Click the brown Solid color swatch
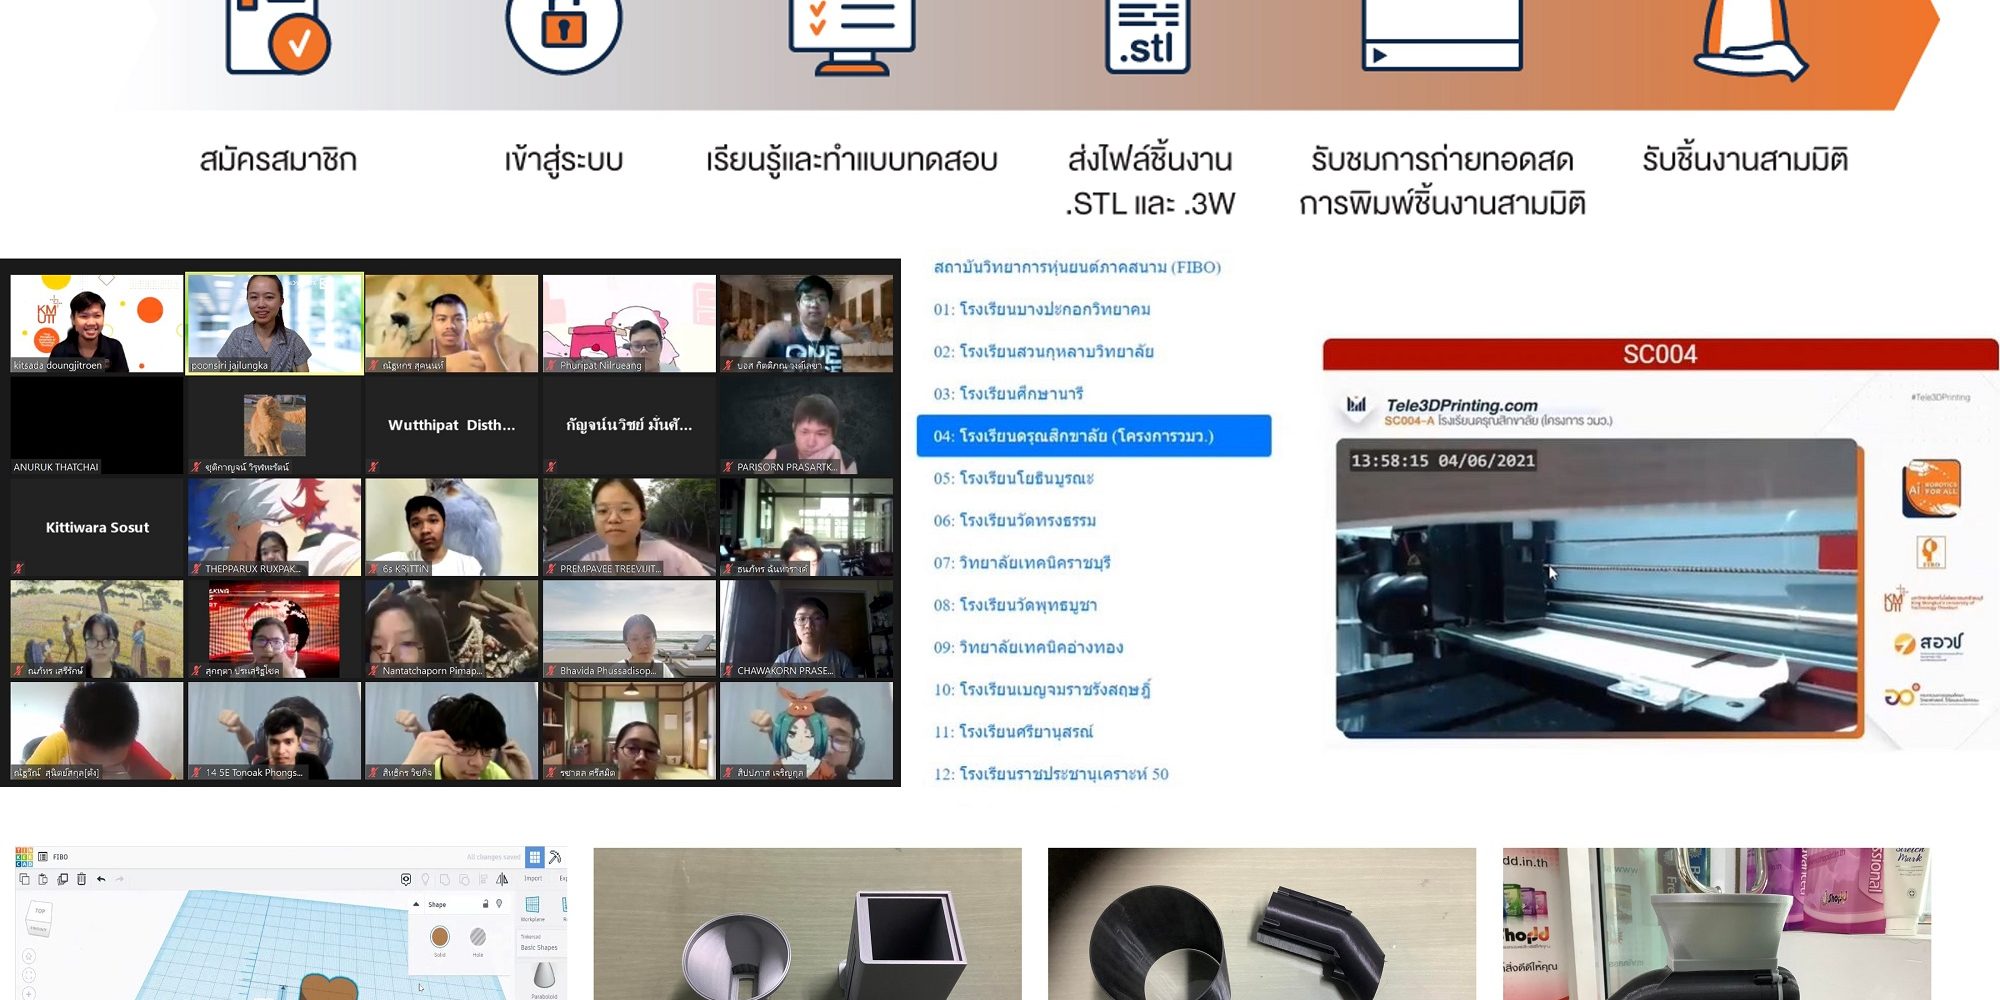The image size is (2000, 1000). point(440,936)
